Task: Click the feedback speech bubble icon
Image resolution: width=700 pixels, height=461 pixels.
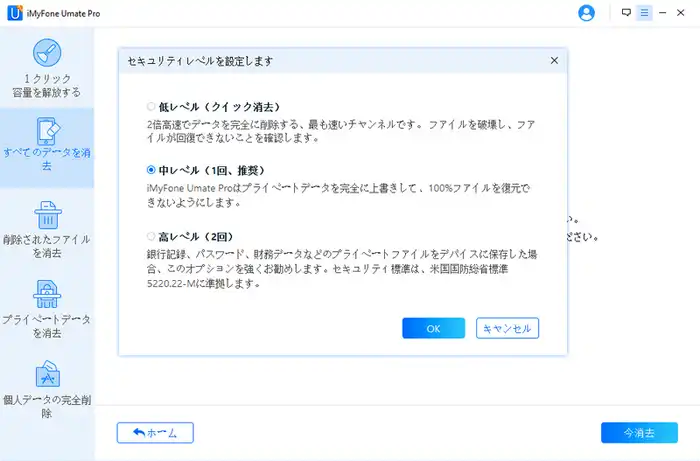Action: [626, 13]
